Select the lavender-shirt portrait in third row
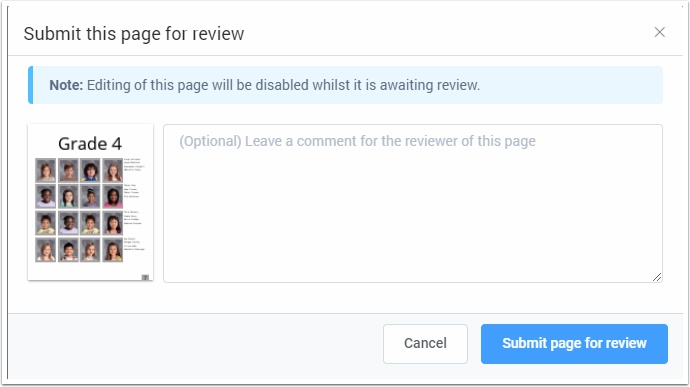690x387 pixels. [x=68, y=223]
